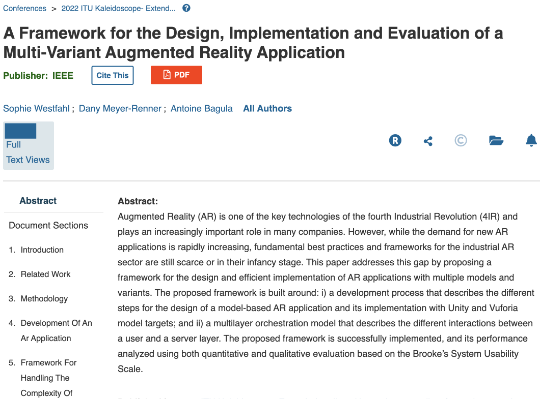Open author Sophie Westfahl's profile
The image size is (540, 399).
click(36, 108)
